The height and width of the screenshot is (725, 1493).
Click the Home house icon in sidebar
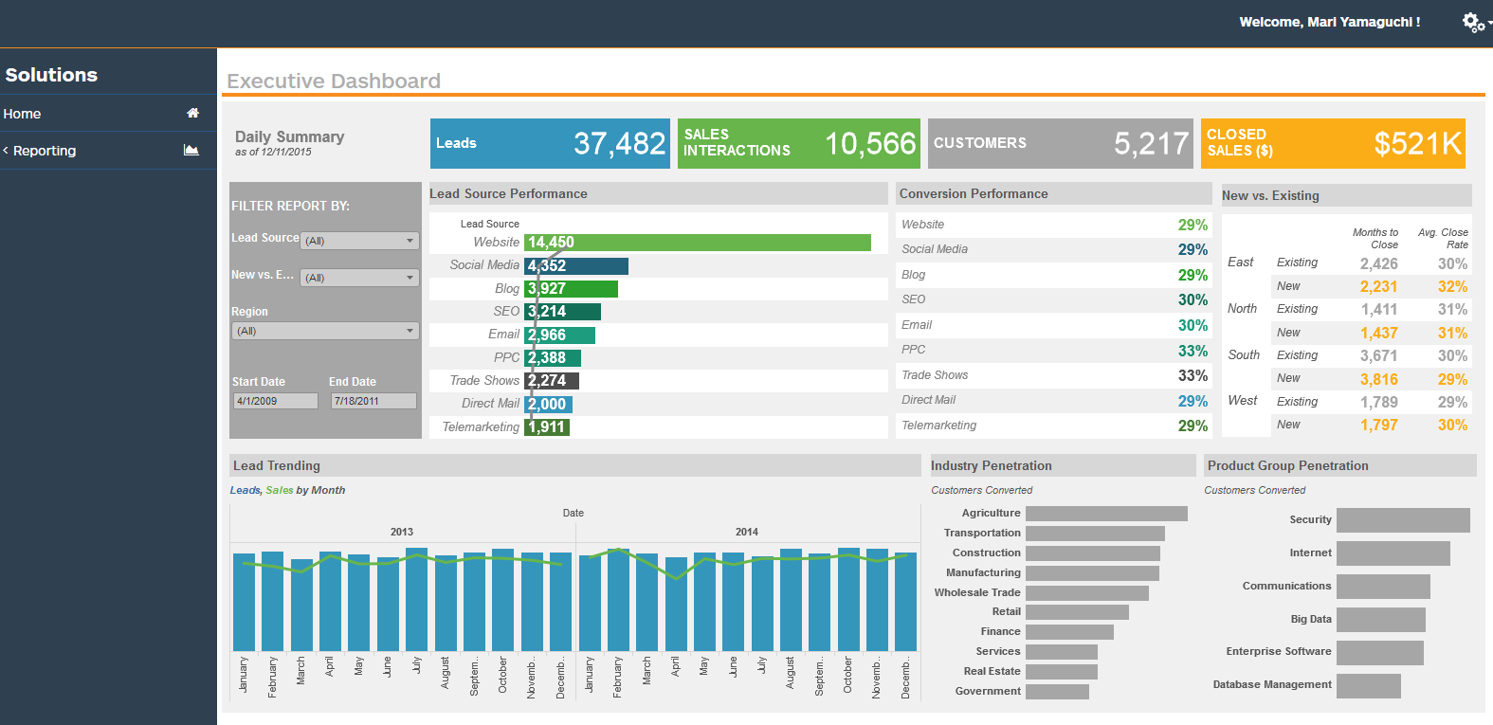point(193,114)
